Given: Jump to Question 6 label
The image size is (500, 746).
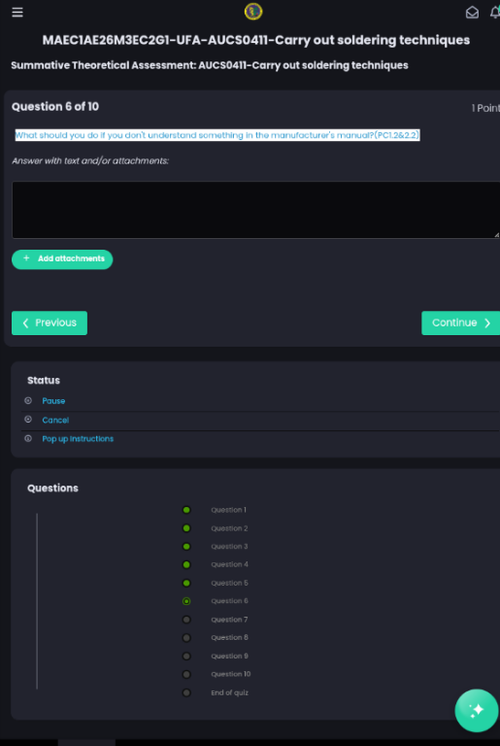Looking at the screenshot, I should pyautogui.click(x=230, y=601).
